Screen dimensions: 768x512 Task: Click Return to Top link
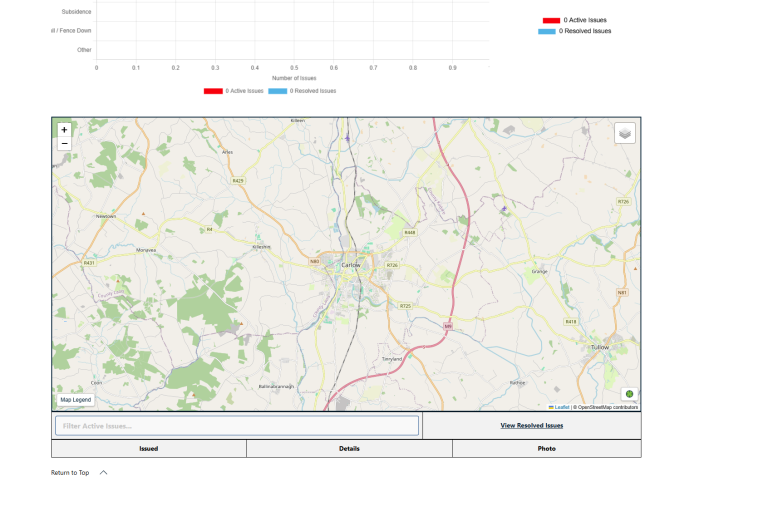tap(70, 473)
